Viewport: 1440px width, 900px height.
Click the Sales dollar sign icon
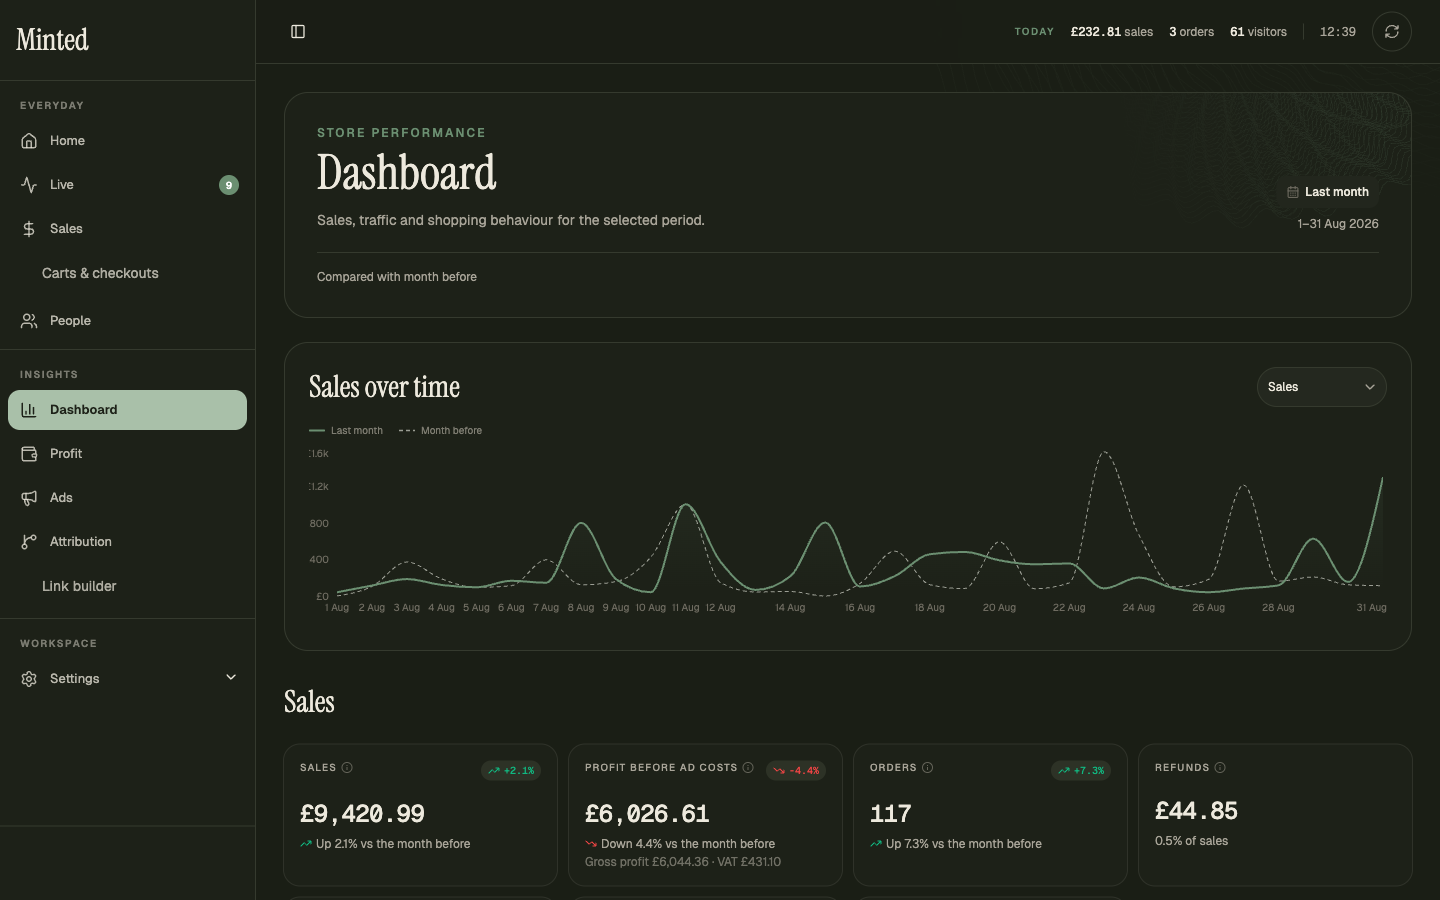click(x=29, y=229)
